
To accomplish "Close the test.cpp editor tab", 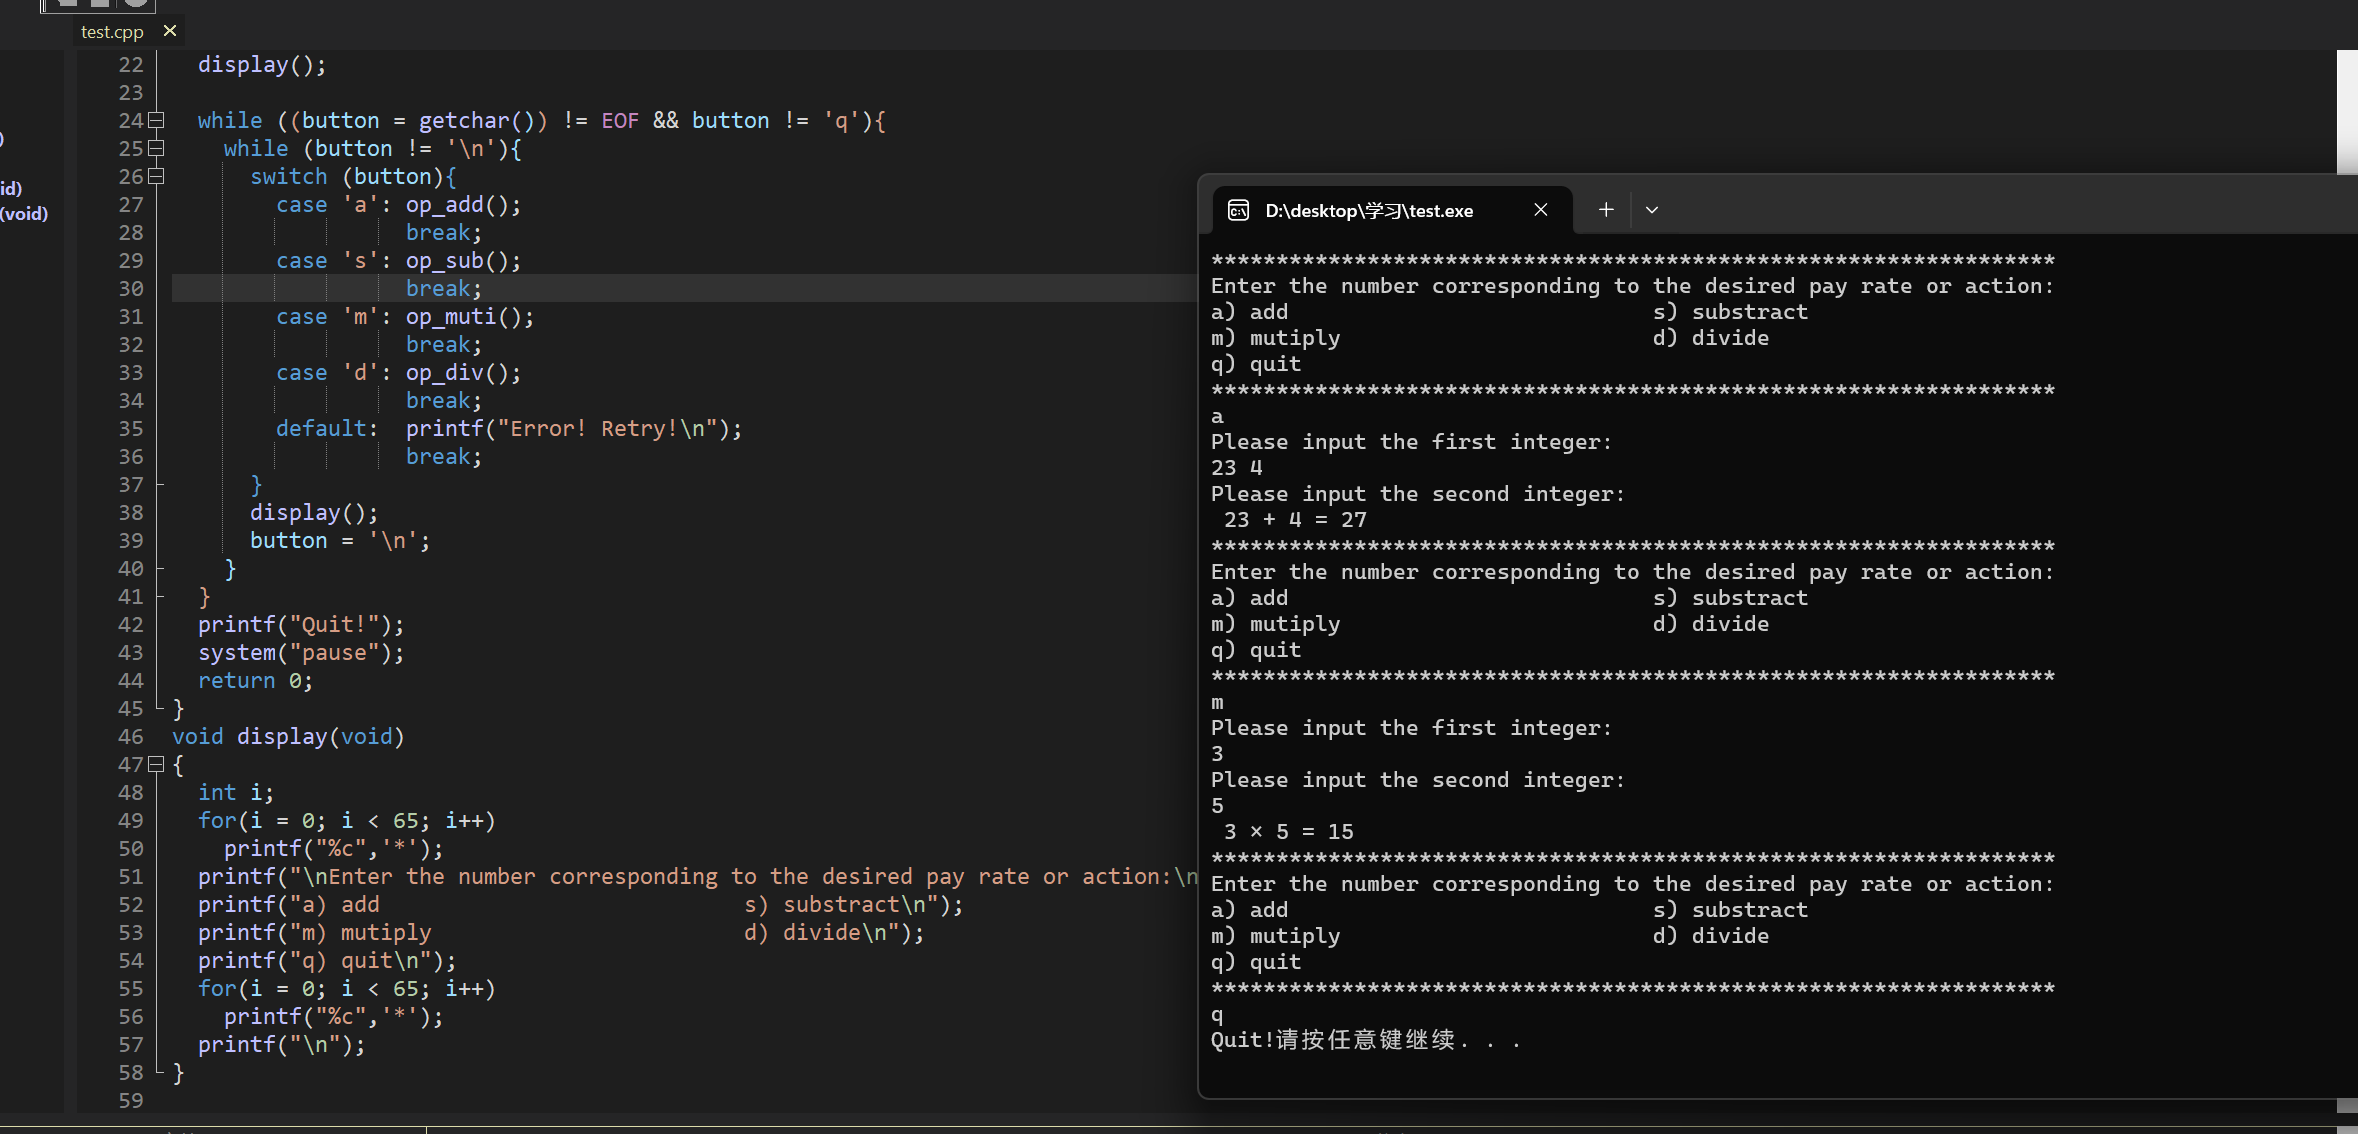I will [170, 31].
